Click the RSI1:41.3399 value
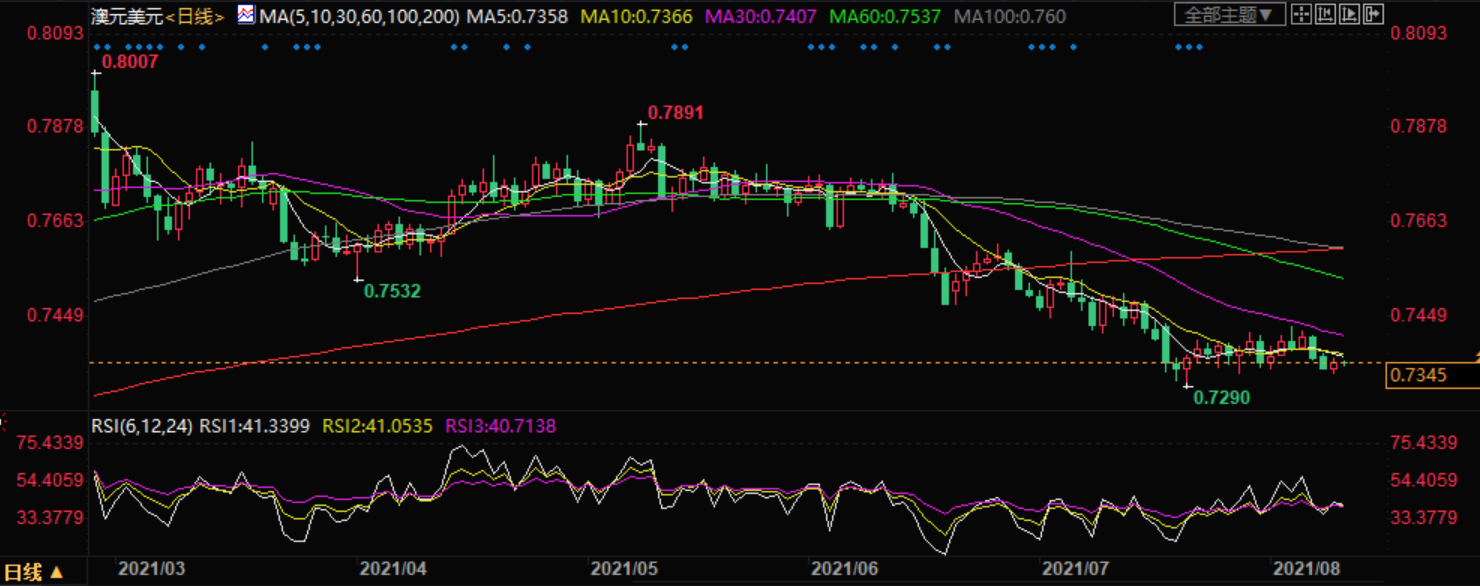This screenshot has height=586, width=1480. (x=255, y=426)
